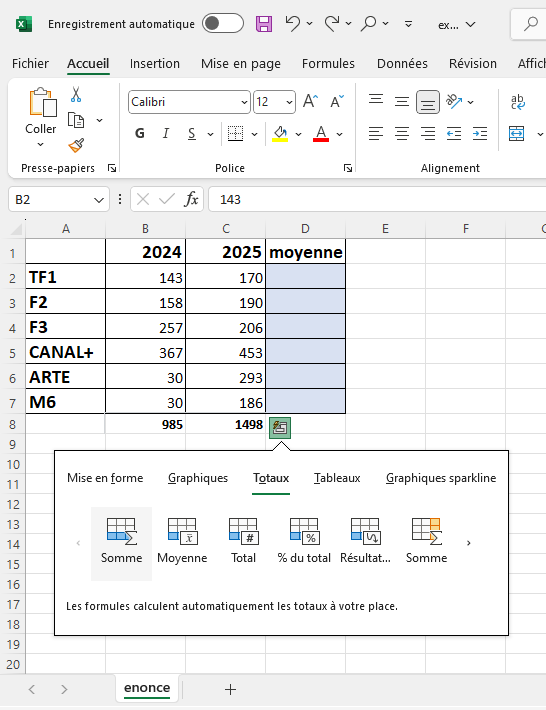Click the Borders grid icon
The image size is (546, 710).
(x=235, y=134)
